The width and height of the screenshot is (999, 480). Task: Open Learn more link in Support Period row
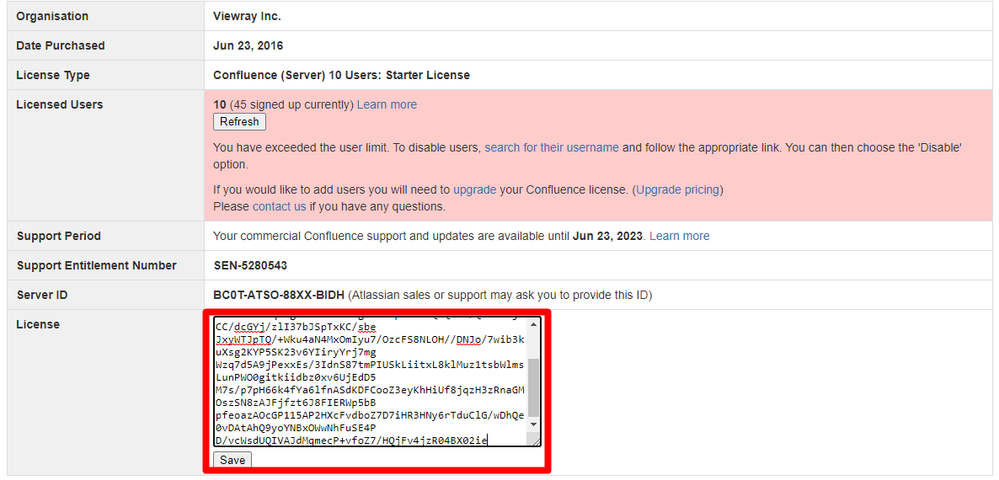point(679,236)
